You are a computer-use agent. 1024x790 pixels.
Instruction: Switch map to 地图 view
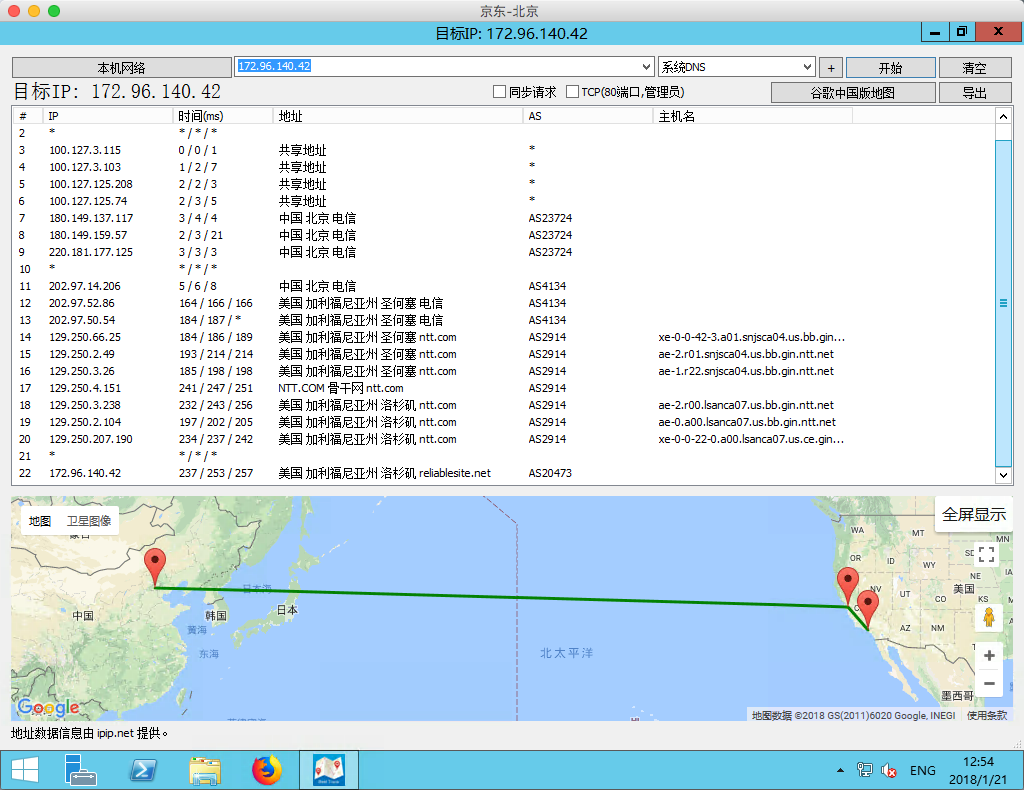40,521
